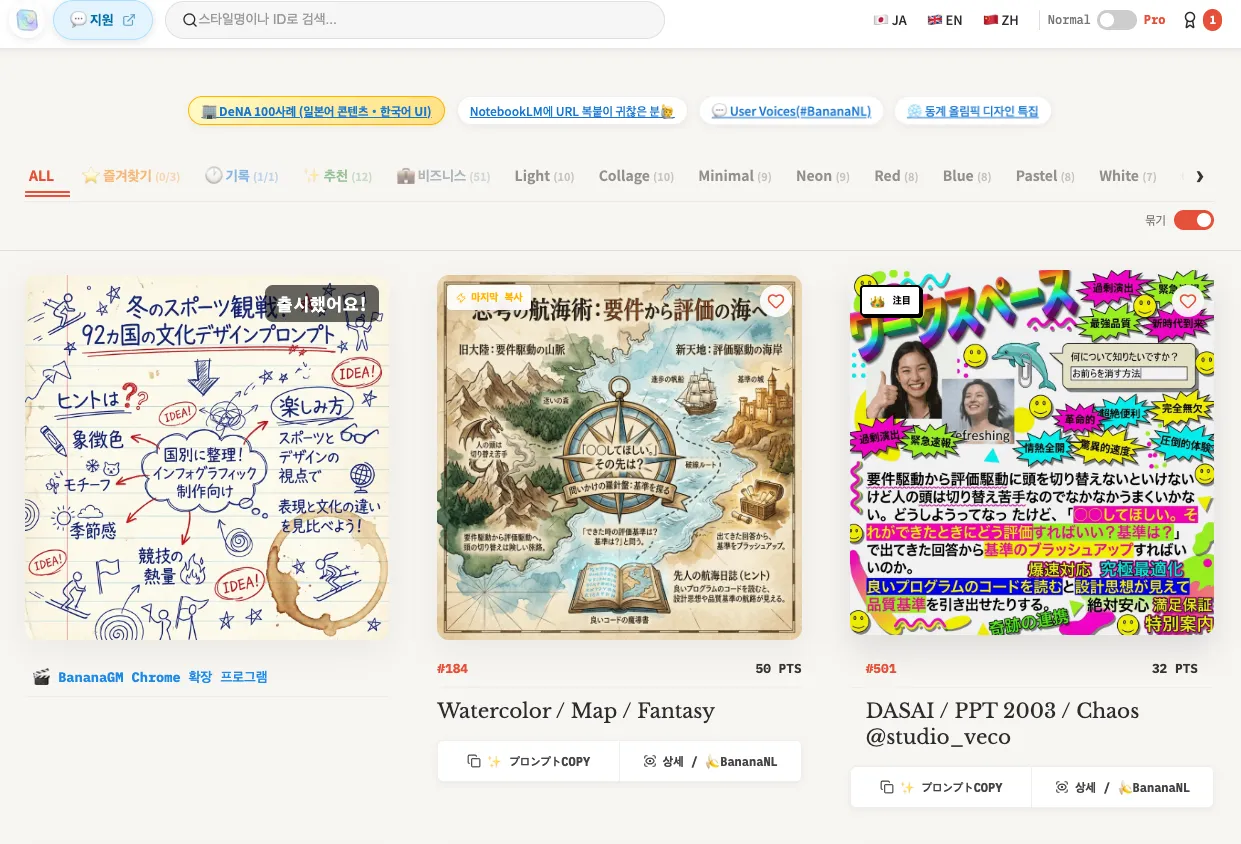Select the 추천 recommended tab
This screenshot has height=844, width=1241.
click(338, 176)
